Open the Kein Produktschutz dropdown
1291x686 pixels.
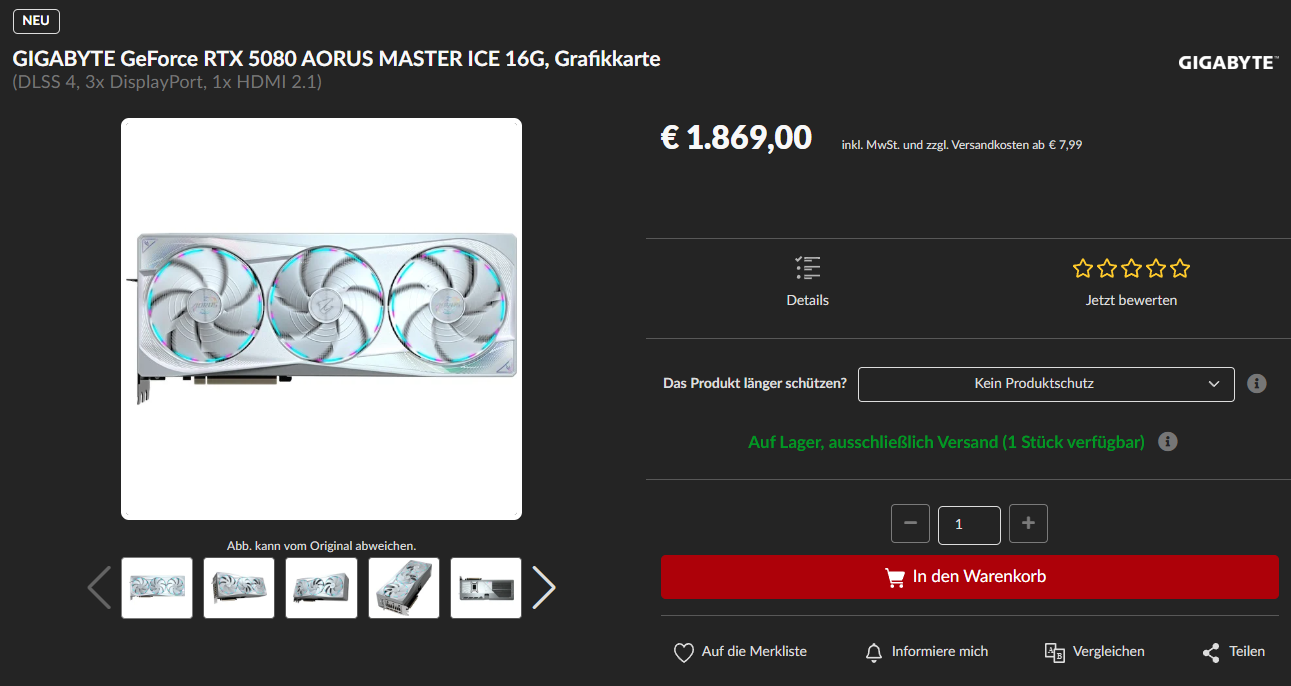pyautogui.click(x=1046, y=384)
